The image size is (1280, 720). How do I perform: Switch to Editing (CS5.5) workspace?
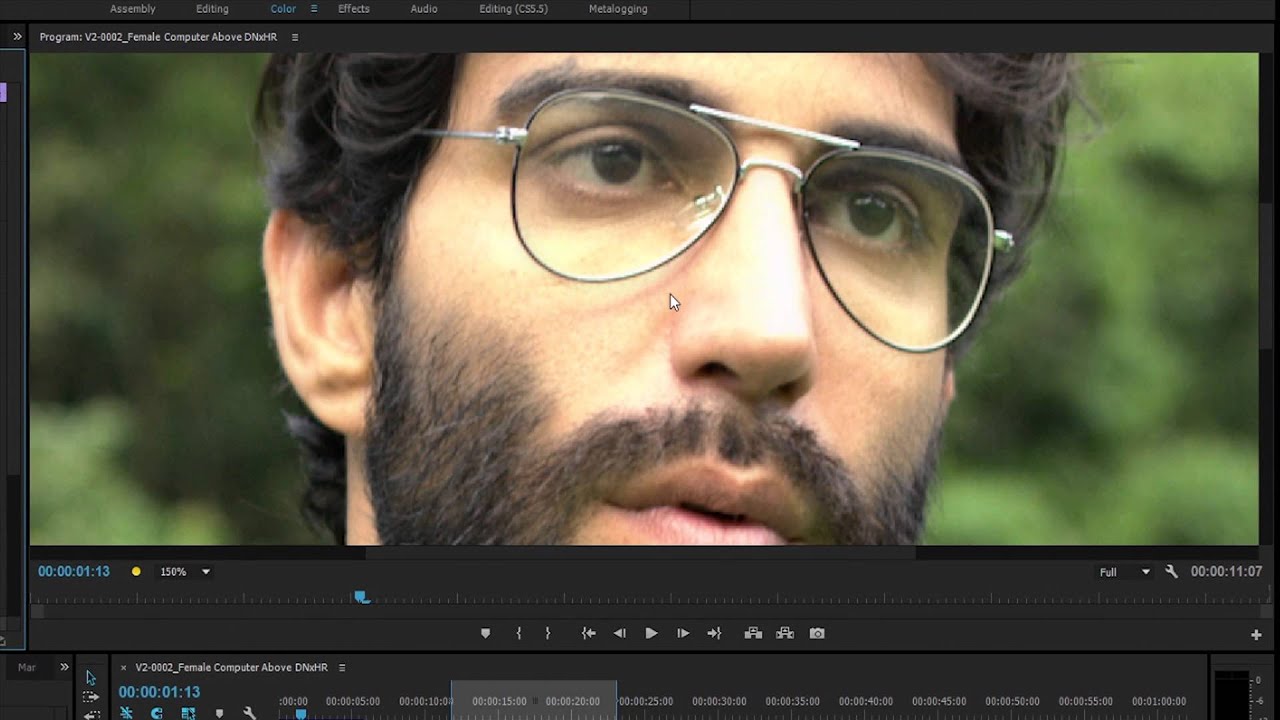click(513, 9)
